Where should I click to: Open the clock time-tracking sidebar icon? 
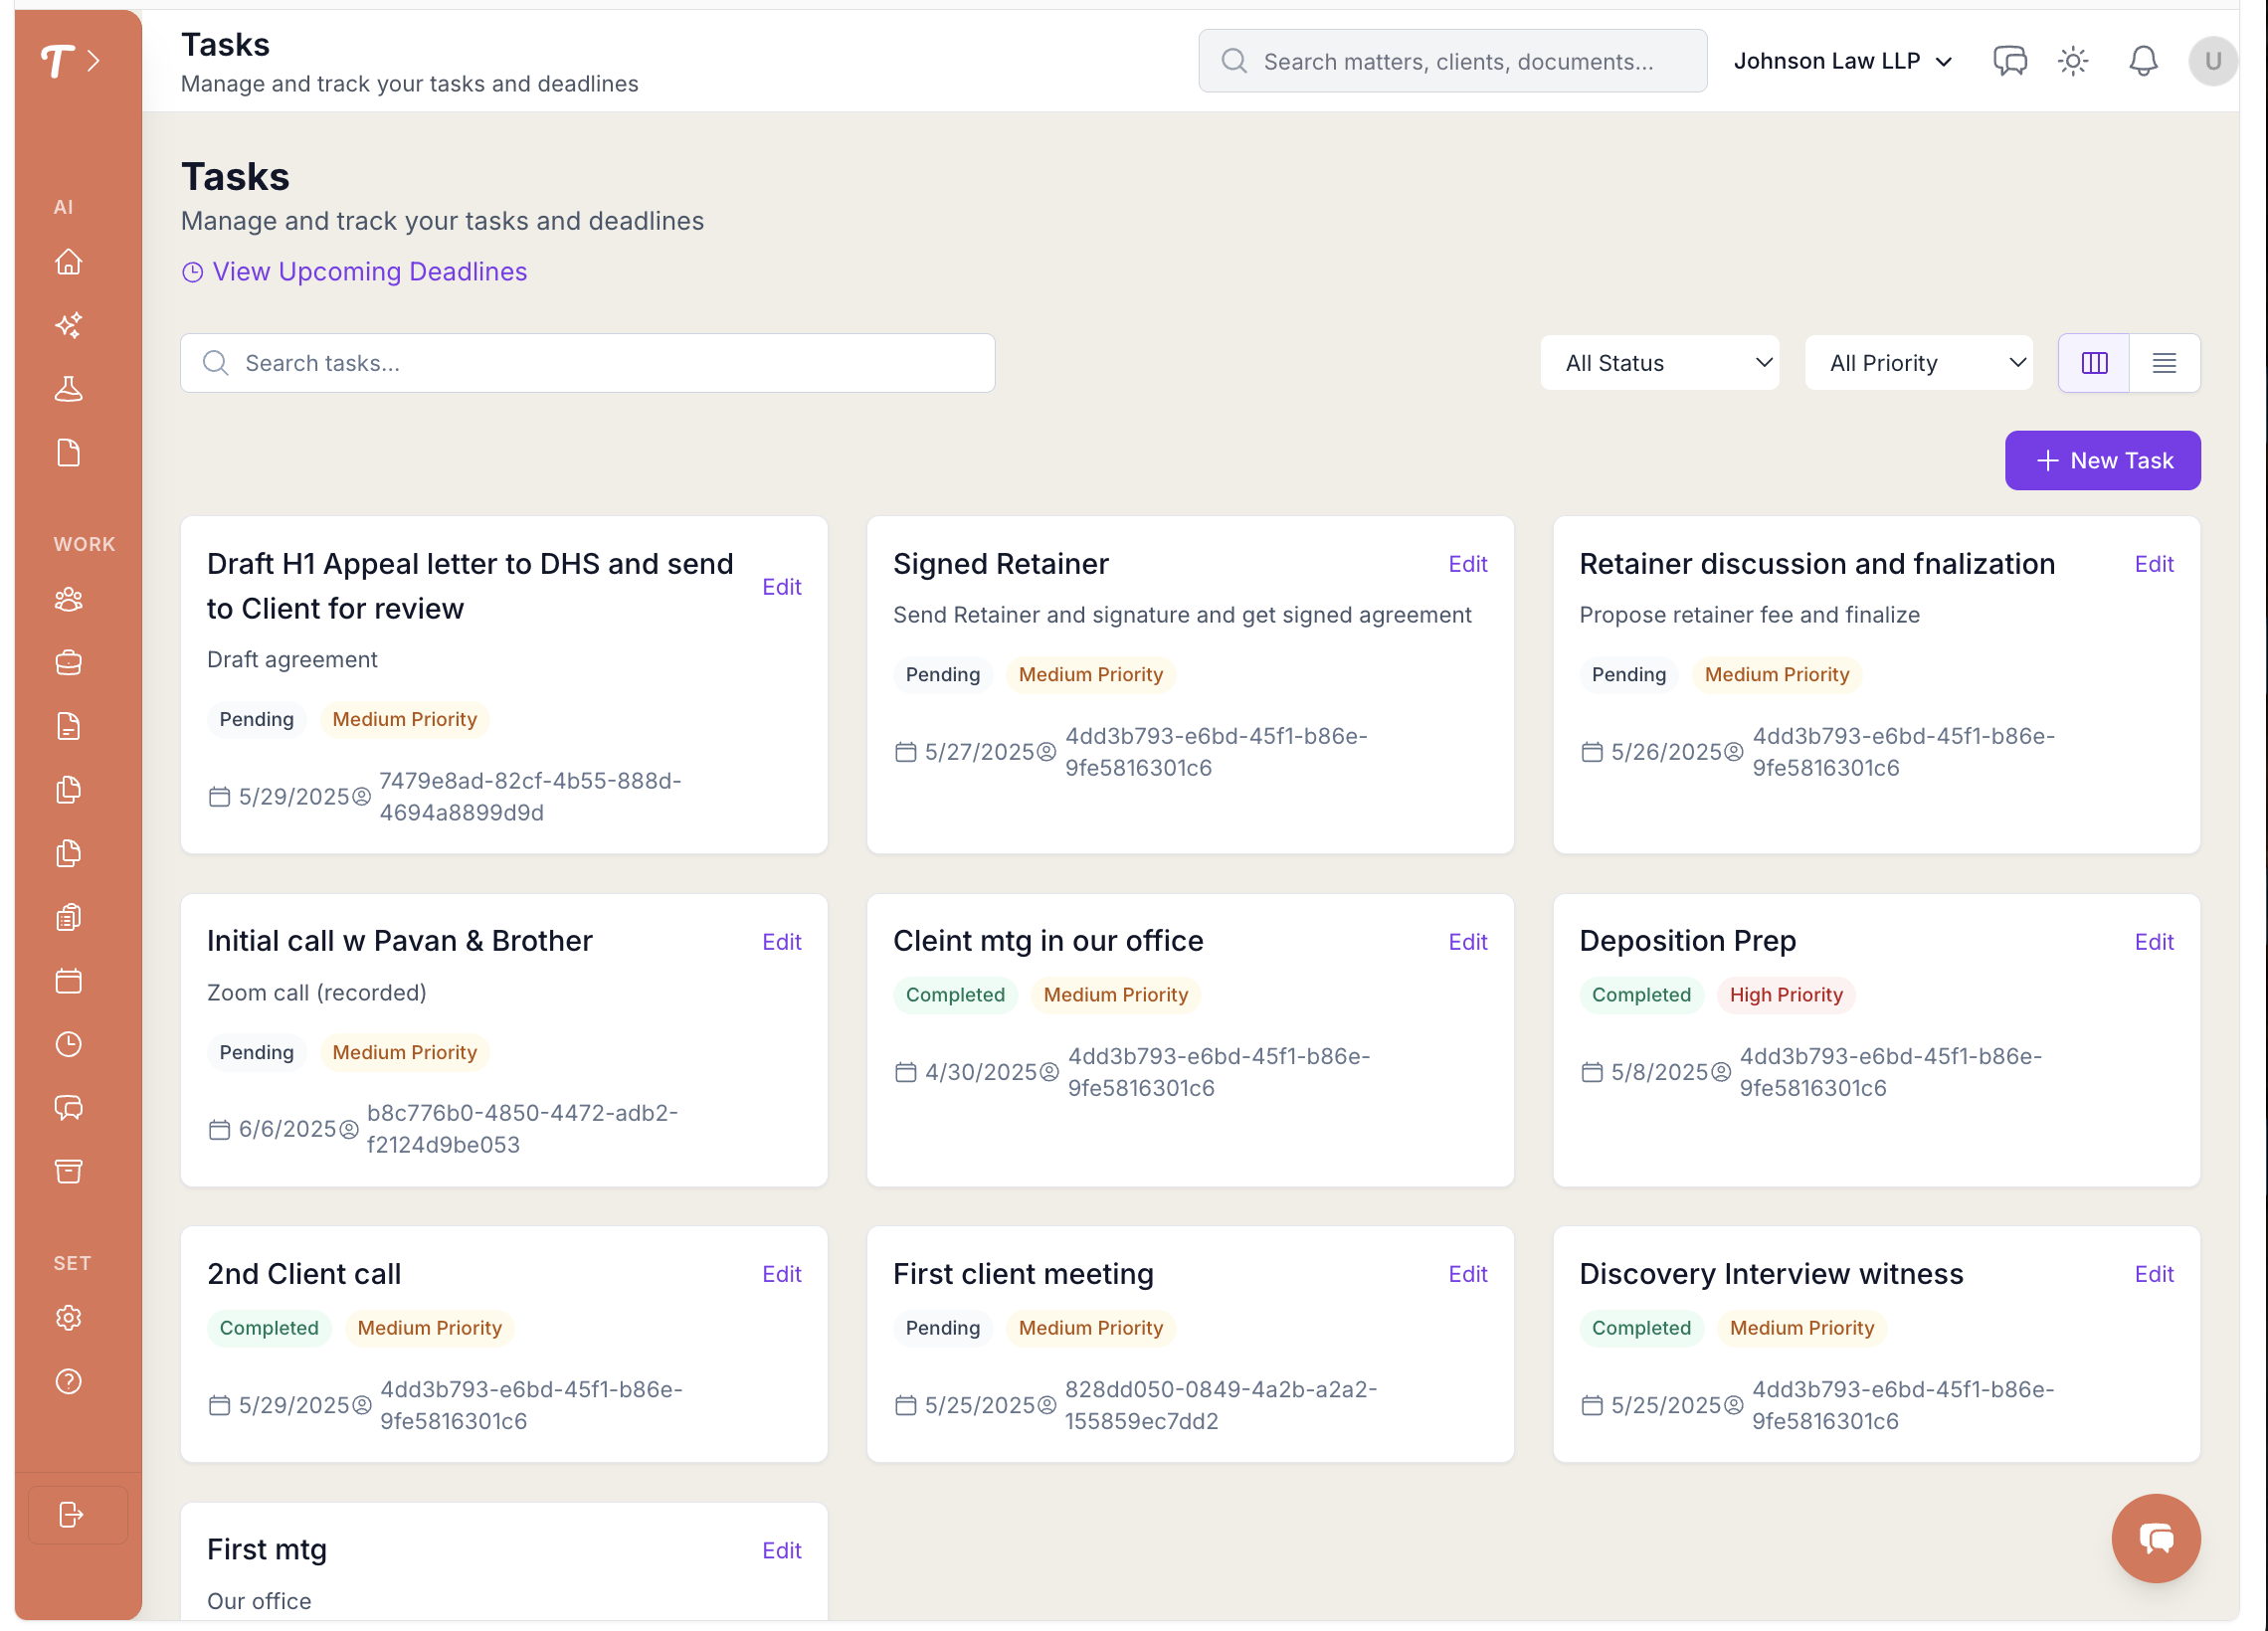point(68,1044)
